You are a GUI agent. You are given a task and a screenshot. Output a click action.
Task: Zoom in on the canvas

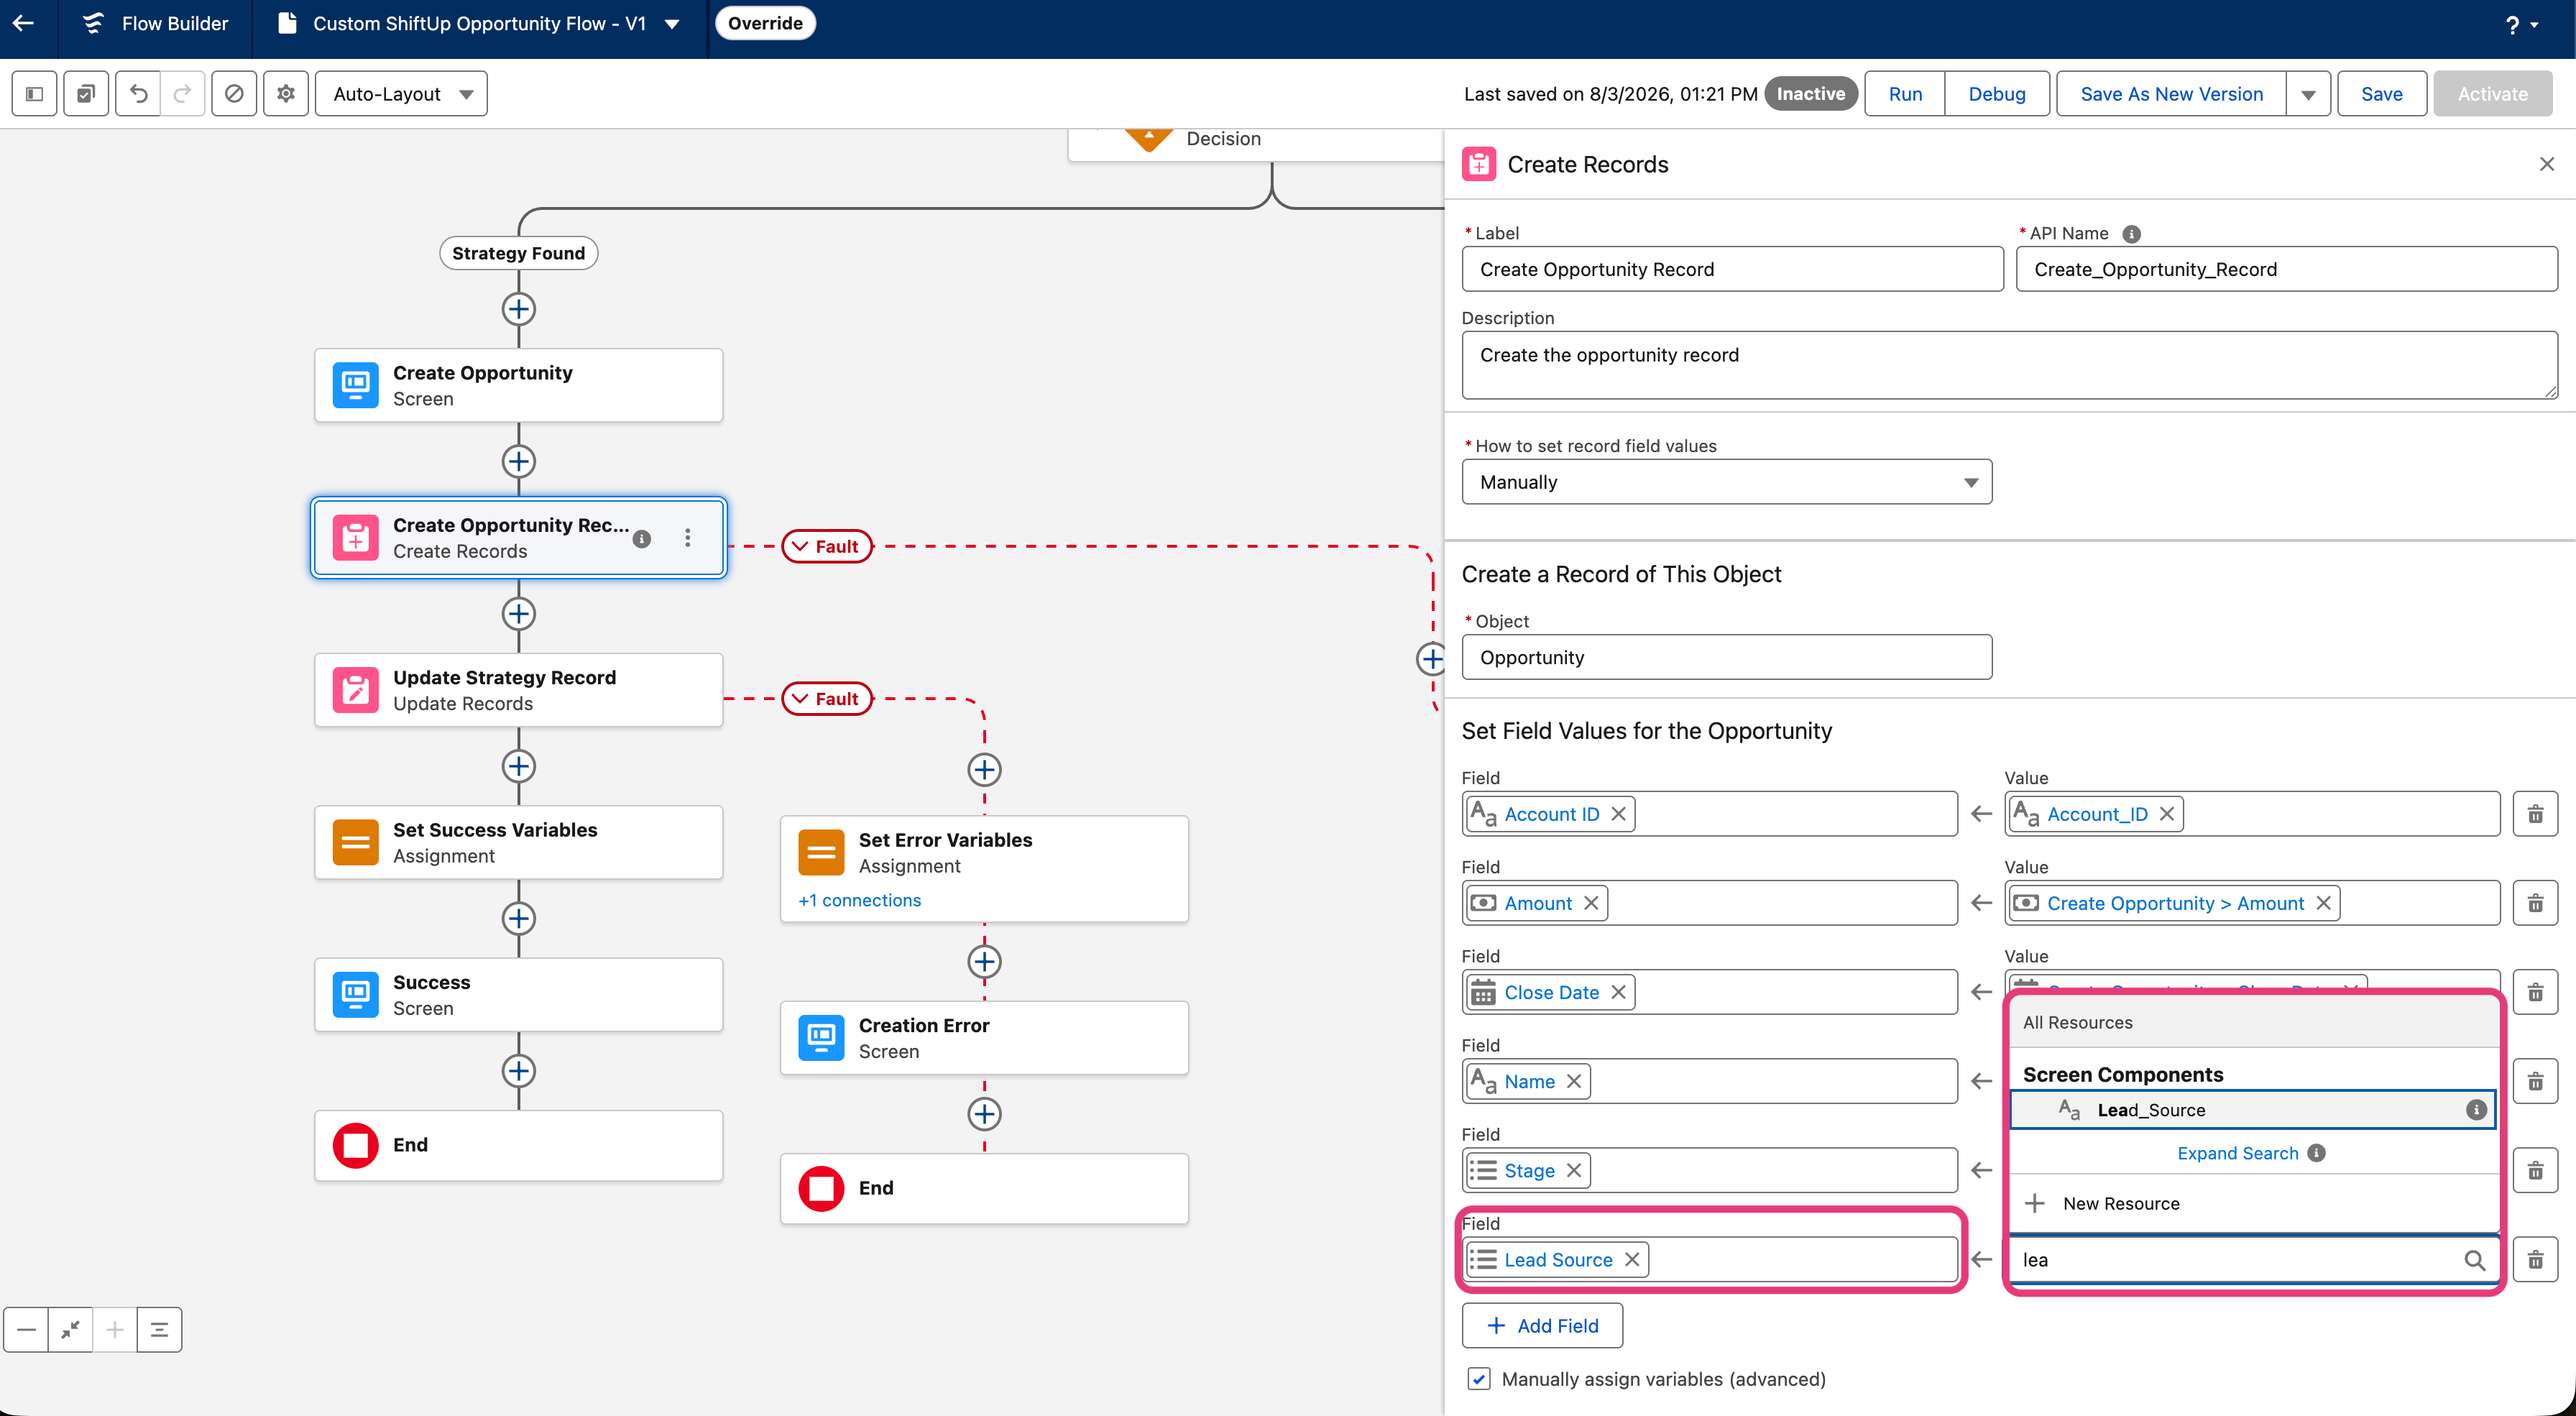(x=115, y=1329)
